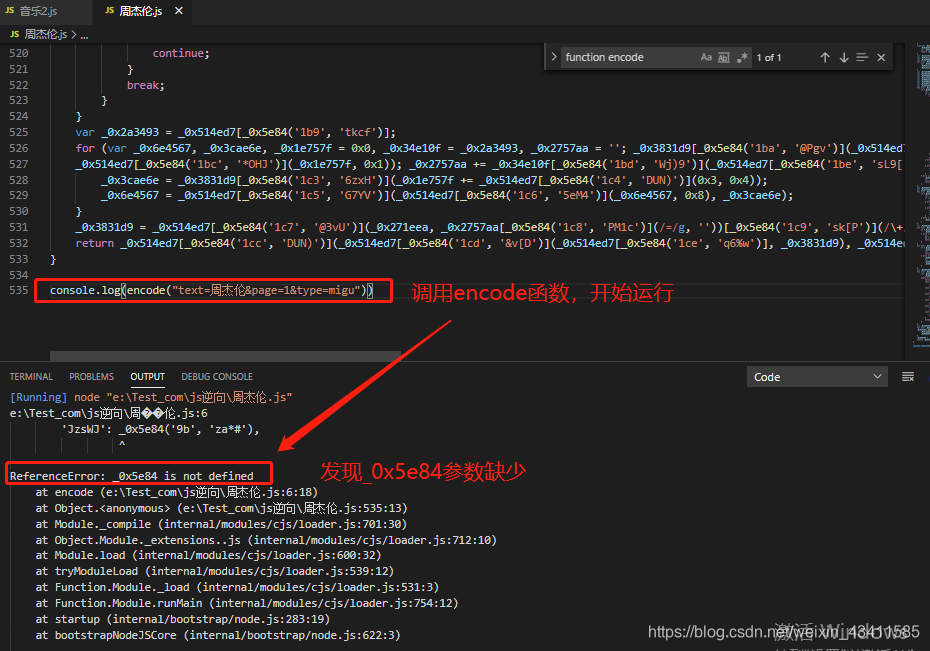
Task: Go to previous match in find widget
Action: [x=824, y=57]
